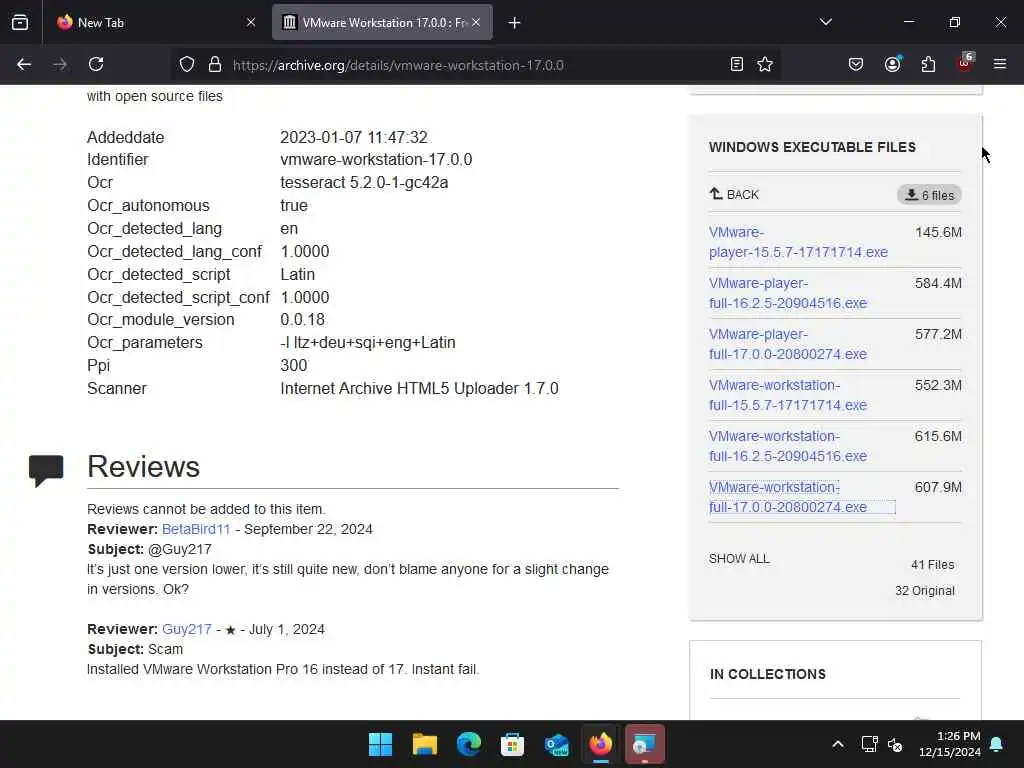Viewport: 1024px width, 768px height.
Task: Select the 32 Original text
Action: (x=925, y=591)
